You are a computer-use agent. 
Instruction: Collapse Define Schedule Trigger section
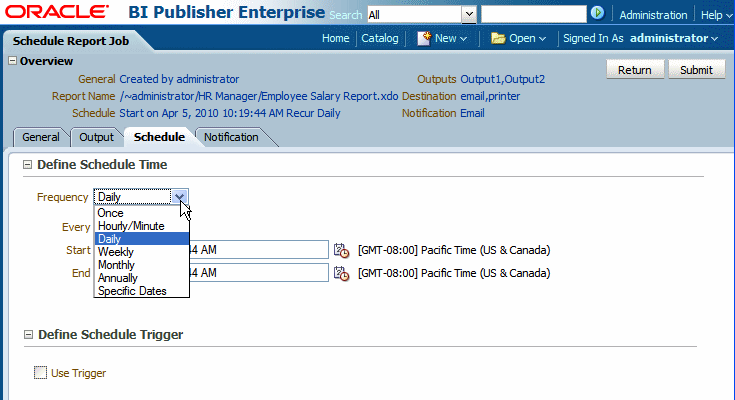29,335
